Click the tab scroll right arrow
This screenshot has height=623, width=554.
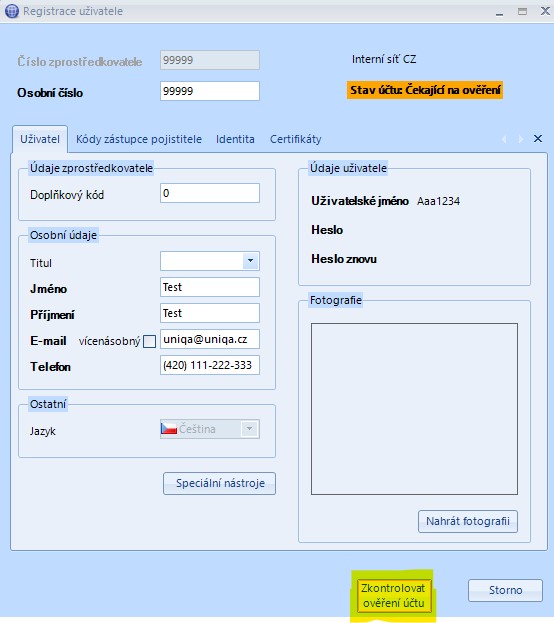tap(521, 139)
